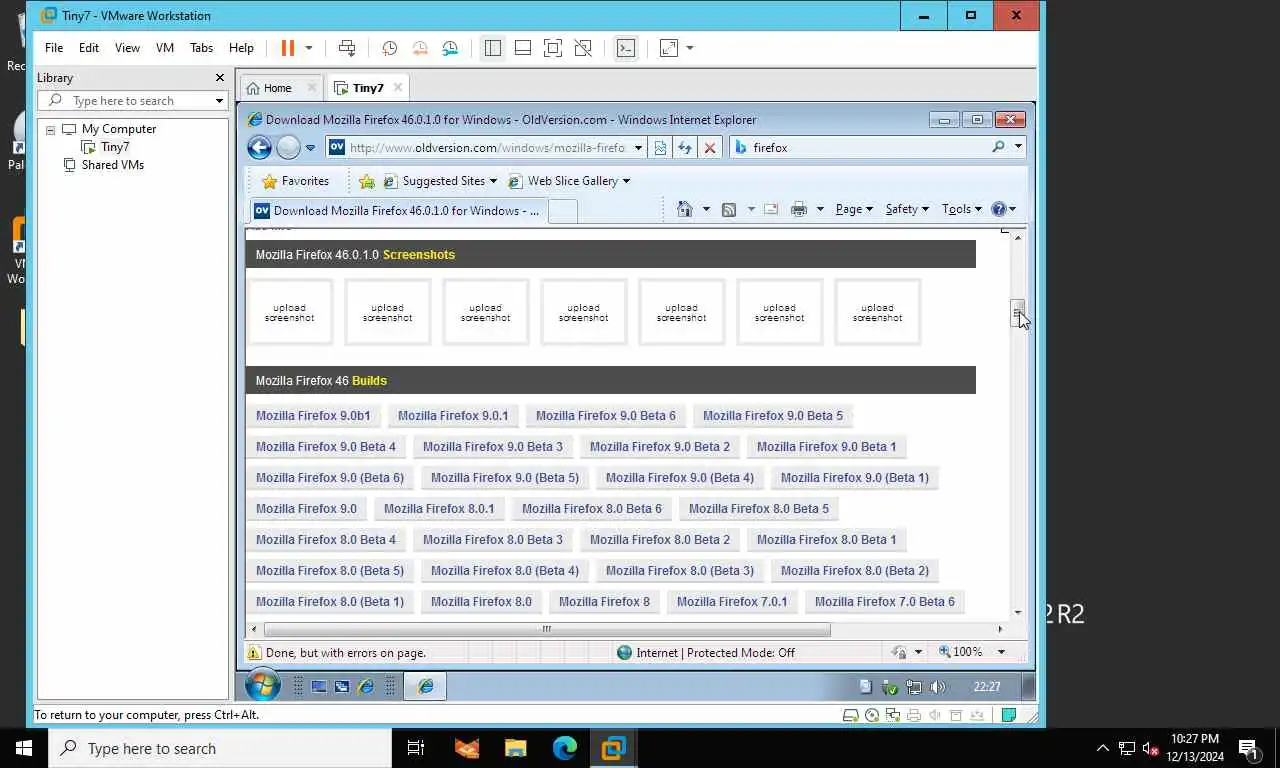Screen dimensions: 1280x768
Task: Open the Web Slice Gallery dropdown
Action: [569, 181]
